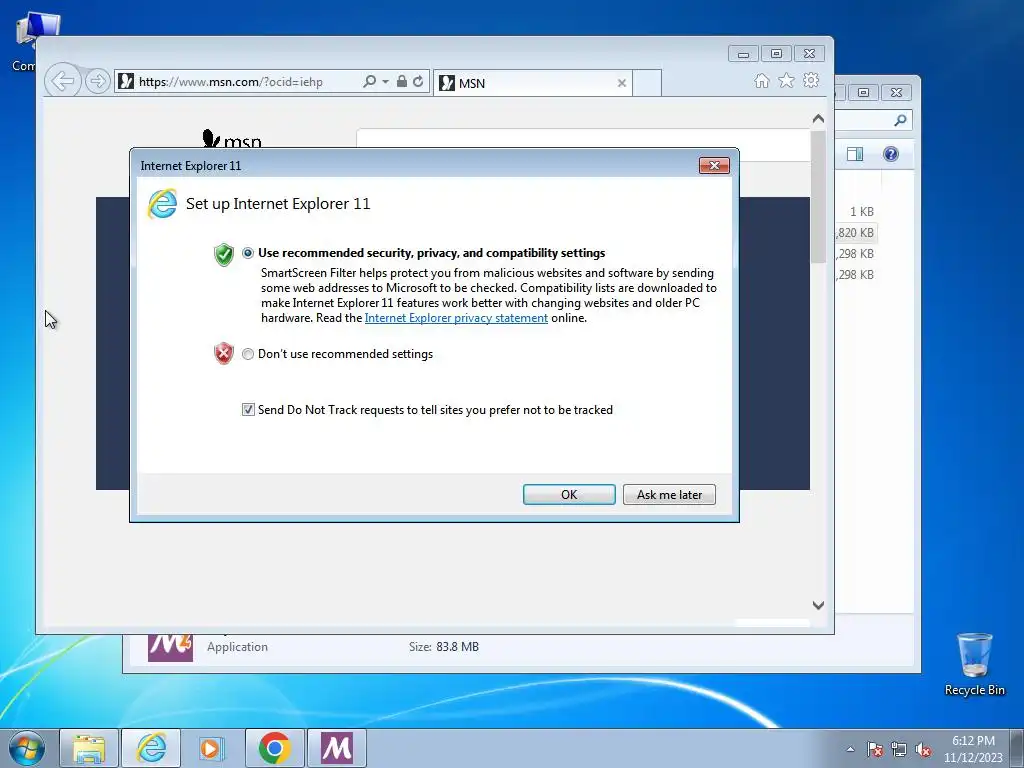Screen dimensions: 1024x768
Task: Click the Internet Explorer Home icon
Action: pyautogui.click(x=761, y=81)
